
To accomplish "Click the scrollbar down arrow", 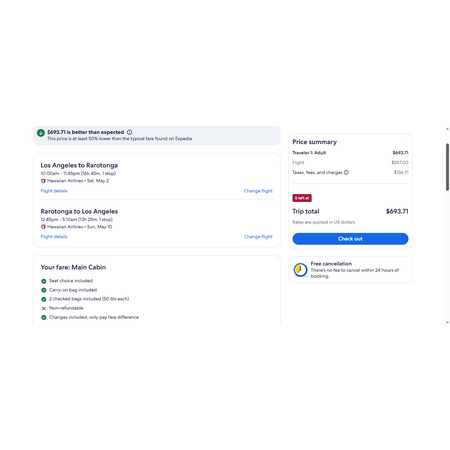I will coord(447,322).
